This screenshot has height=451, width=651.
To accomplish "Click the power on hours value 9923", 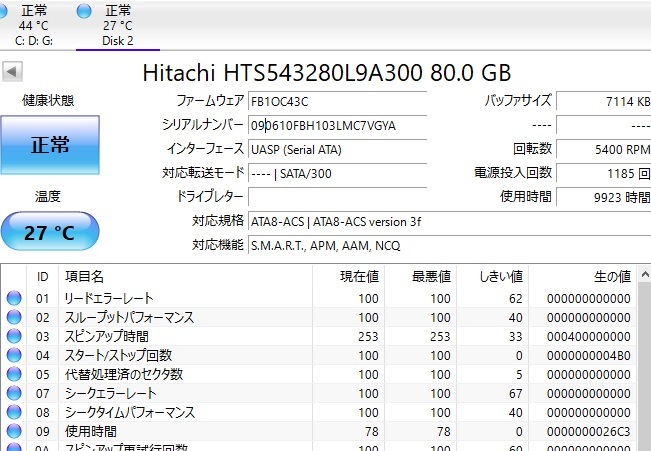I will (604, 197).
